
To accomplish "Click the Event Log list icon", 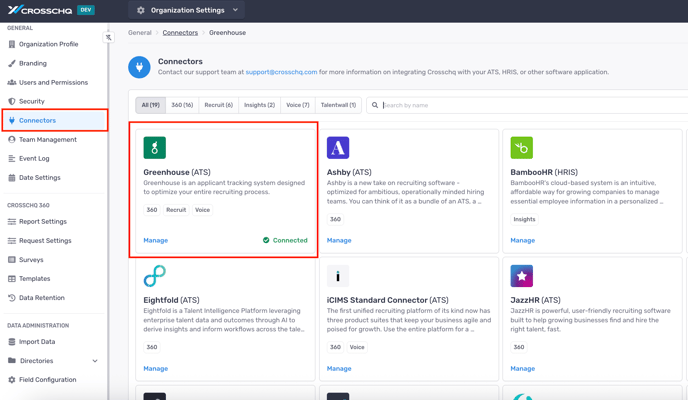I will (12, 158).
